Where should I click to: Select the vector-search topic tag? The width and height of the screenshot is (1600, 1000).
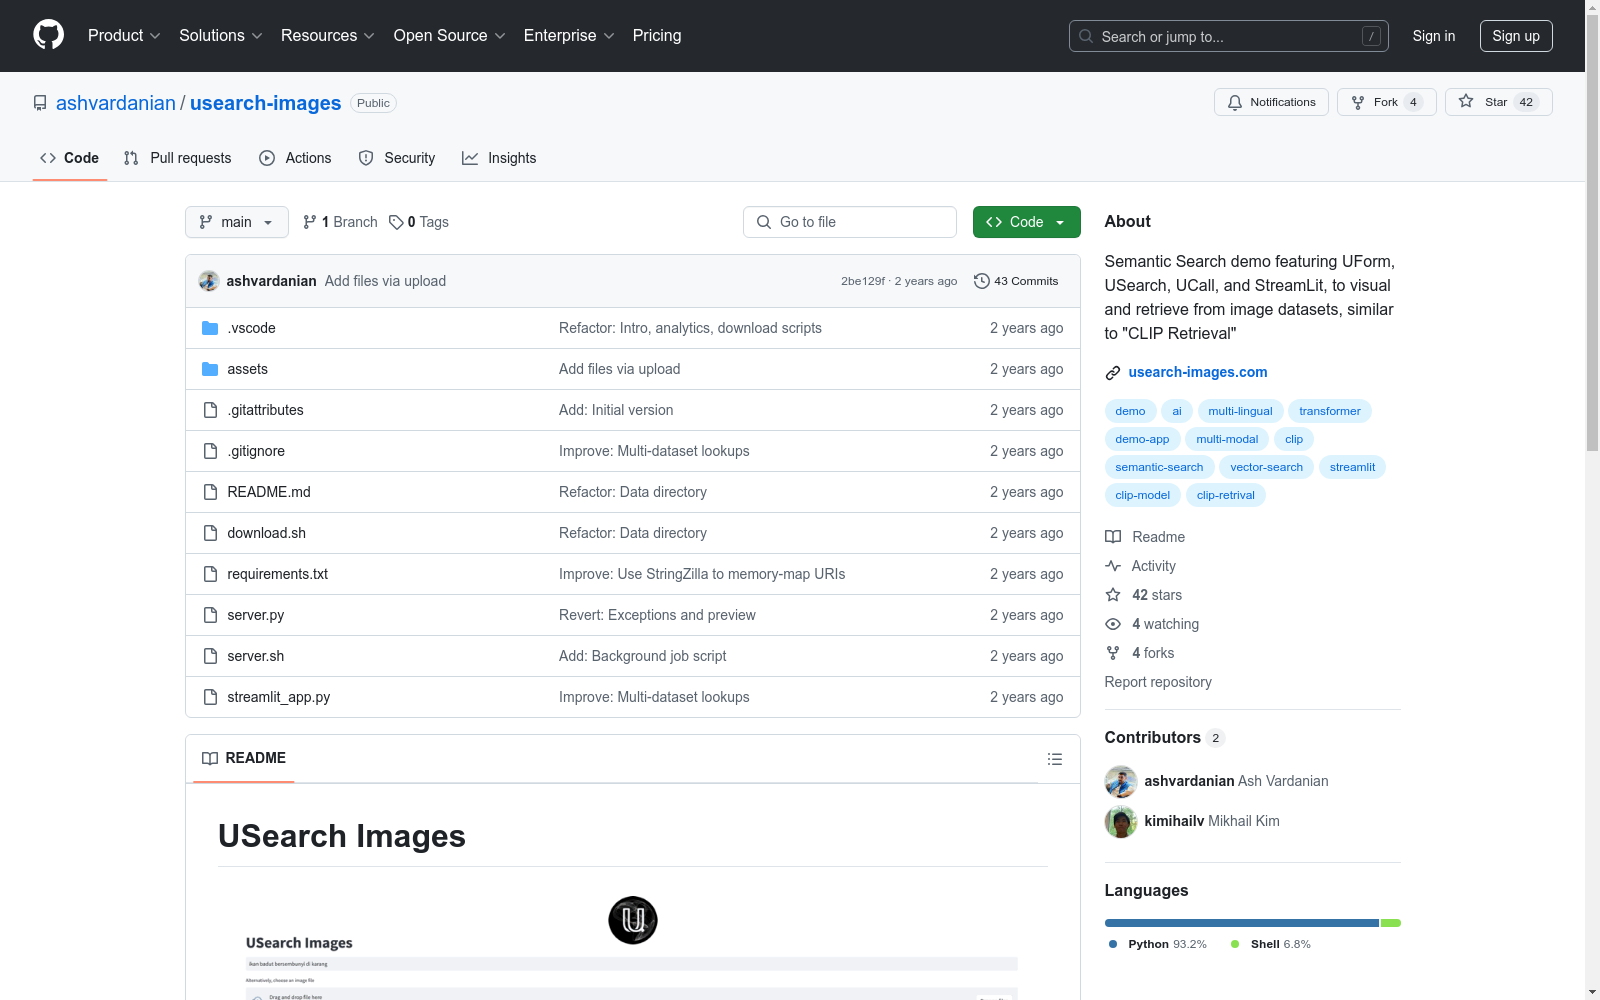(x=1267, y=467)
